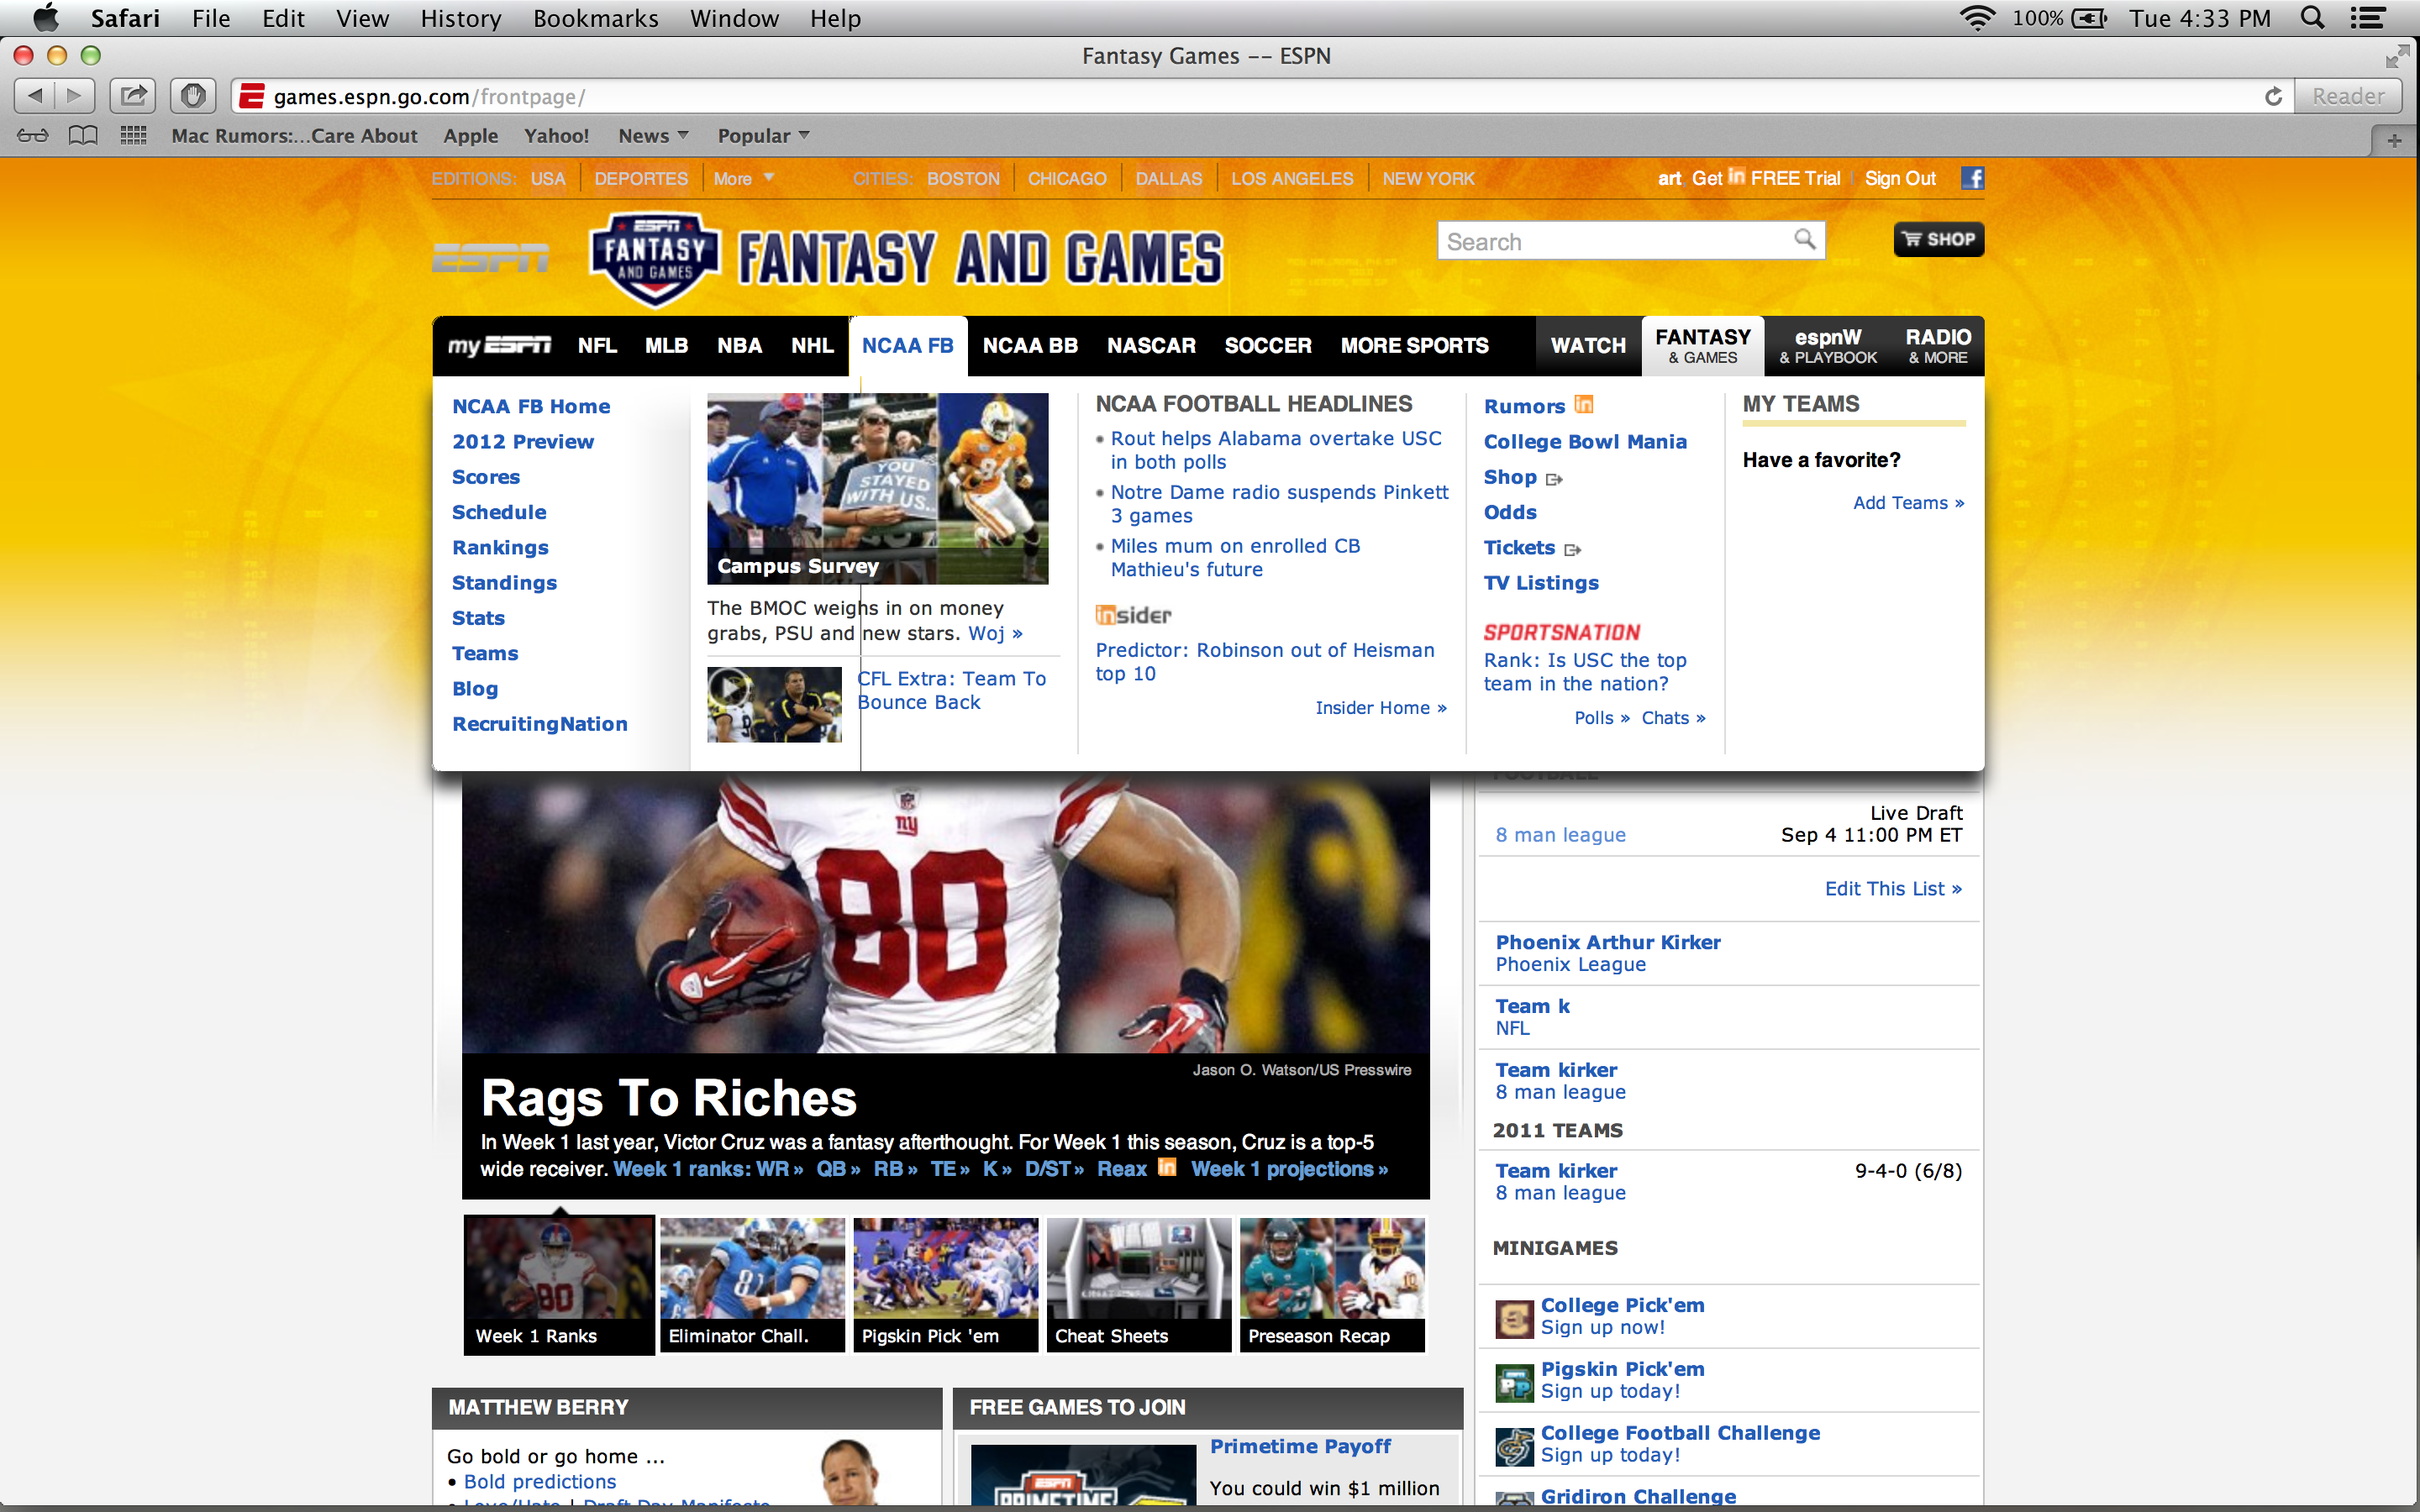Select the Eliminator Chall. thumbnail
Screen dimensions: 2420x1512
[752, 1284]
